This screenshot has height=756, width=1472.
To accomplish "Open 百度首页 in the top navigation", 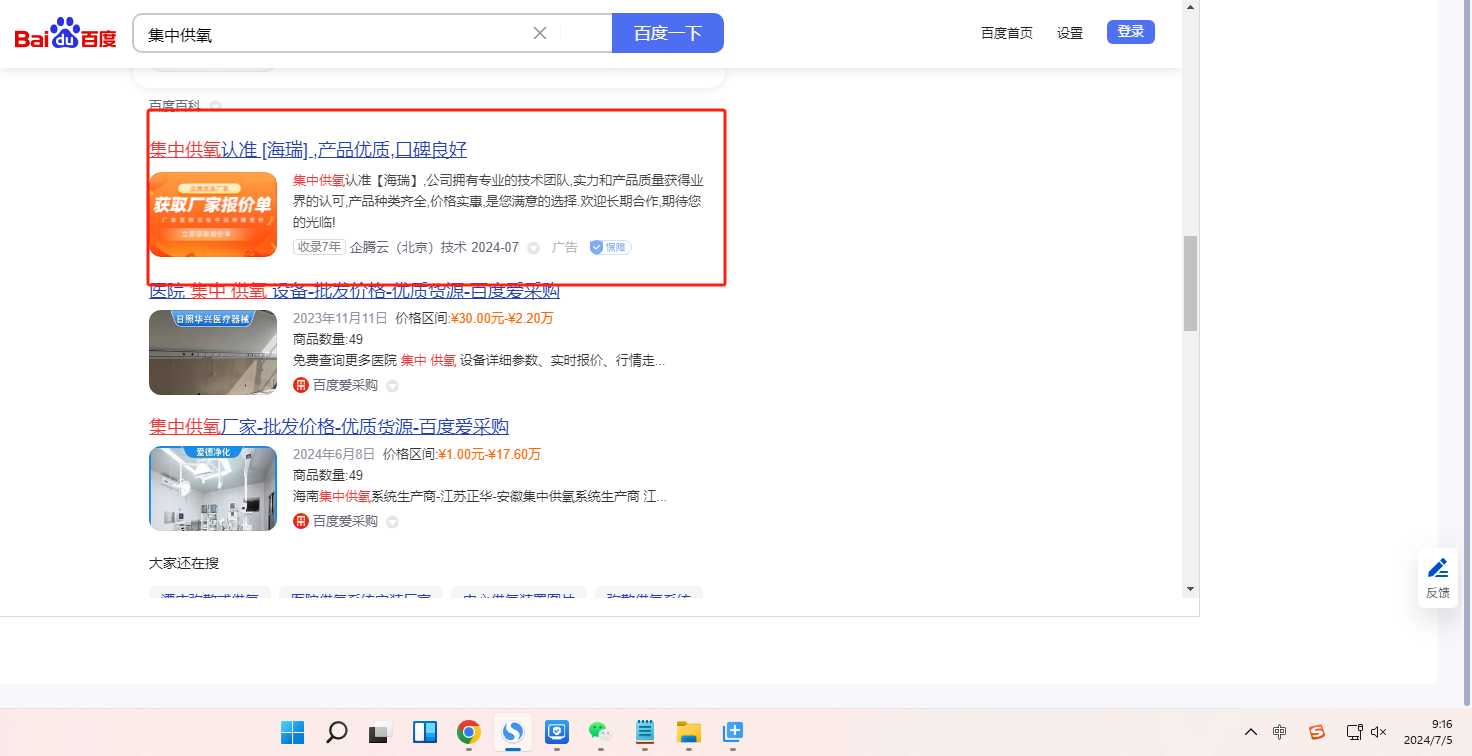I will [1006, 33].
